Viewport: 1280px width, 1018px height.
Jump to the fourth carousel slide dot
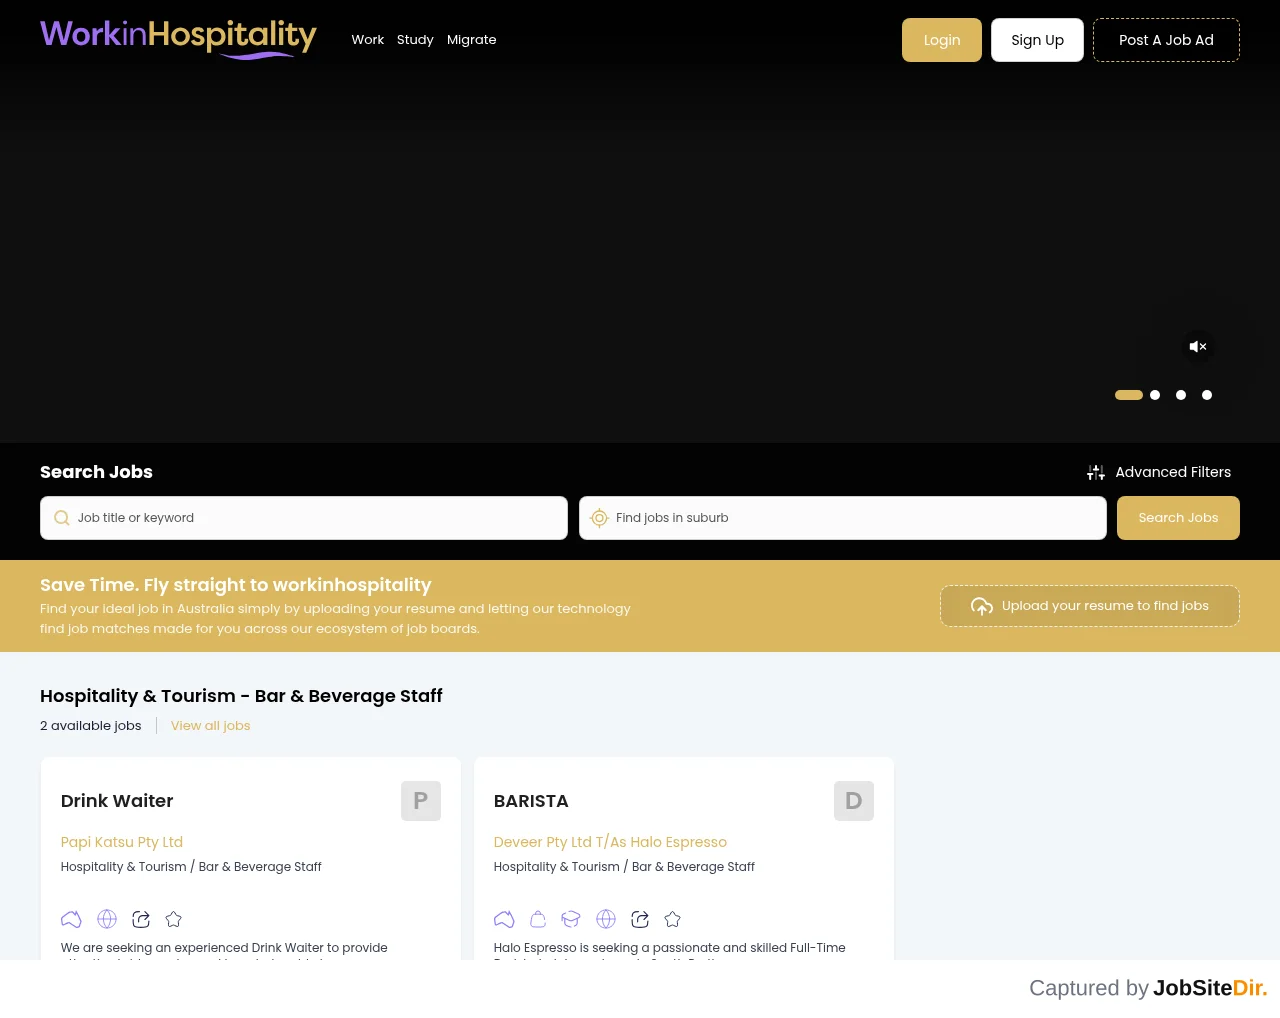click(1207, 395)
